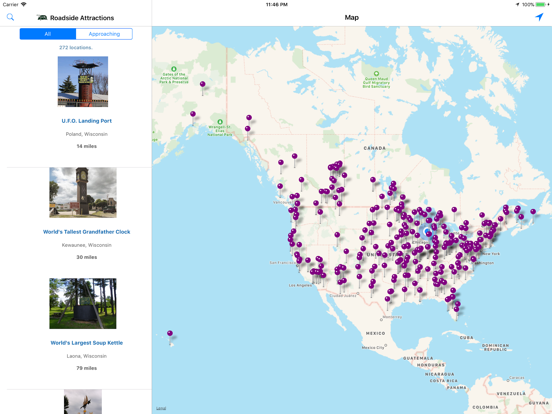Screen dimensions: 552x414
Task: Click the '14 miles' distance text
Action: [x=87, y=146]
